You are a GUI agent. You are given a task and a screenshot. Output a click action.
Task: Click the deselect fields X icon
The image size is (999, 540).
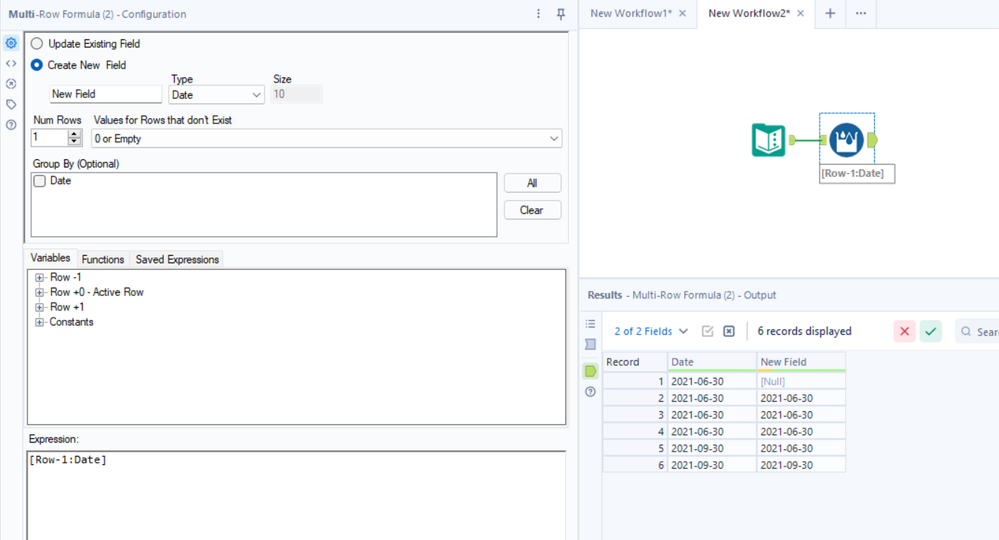tap(729, 331)
